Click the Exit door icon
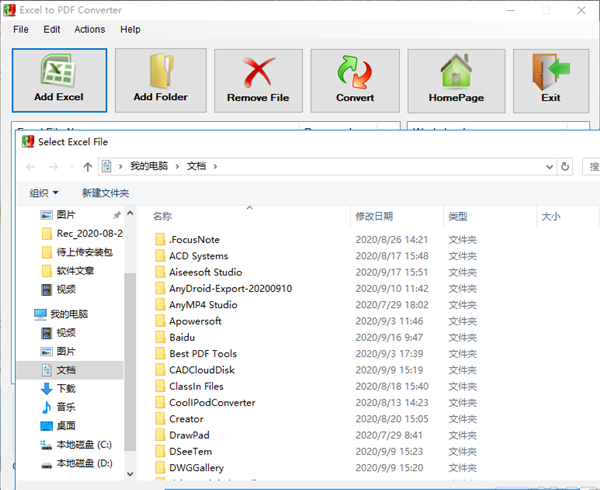 point(551,80)
